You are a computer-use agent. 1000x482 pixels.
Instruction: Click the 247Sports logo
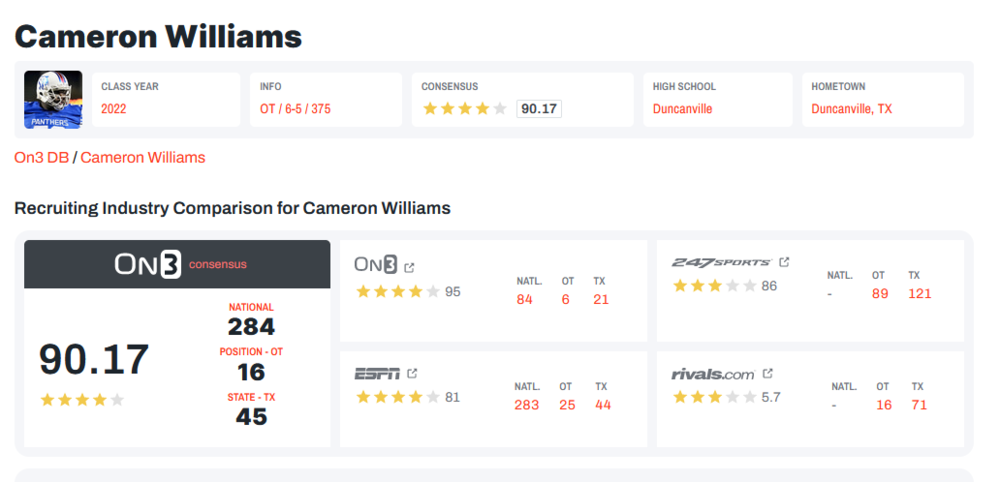pos(721,262)
